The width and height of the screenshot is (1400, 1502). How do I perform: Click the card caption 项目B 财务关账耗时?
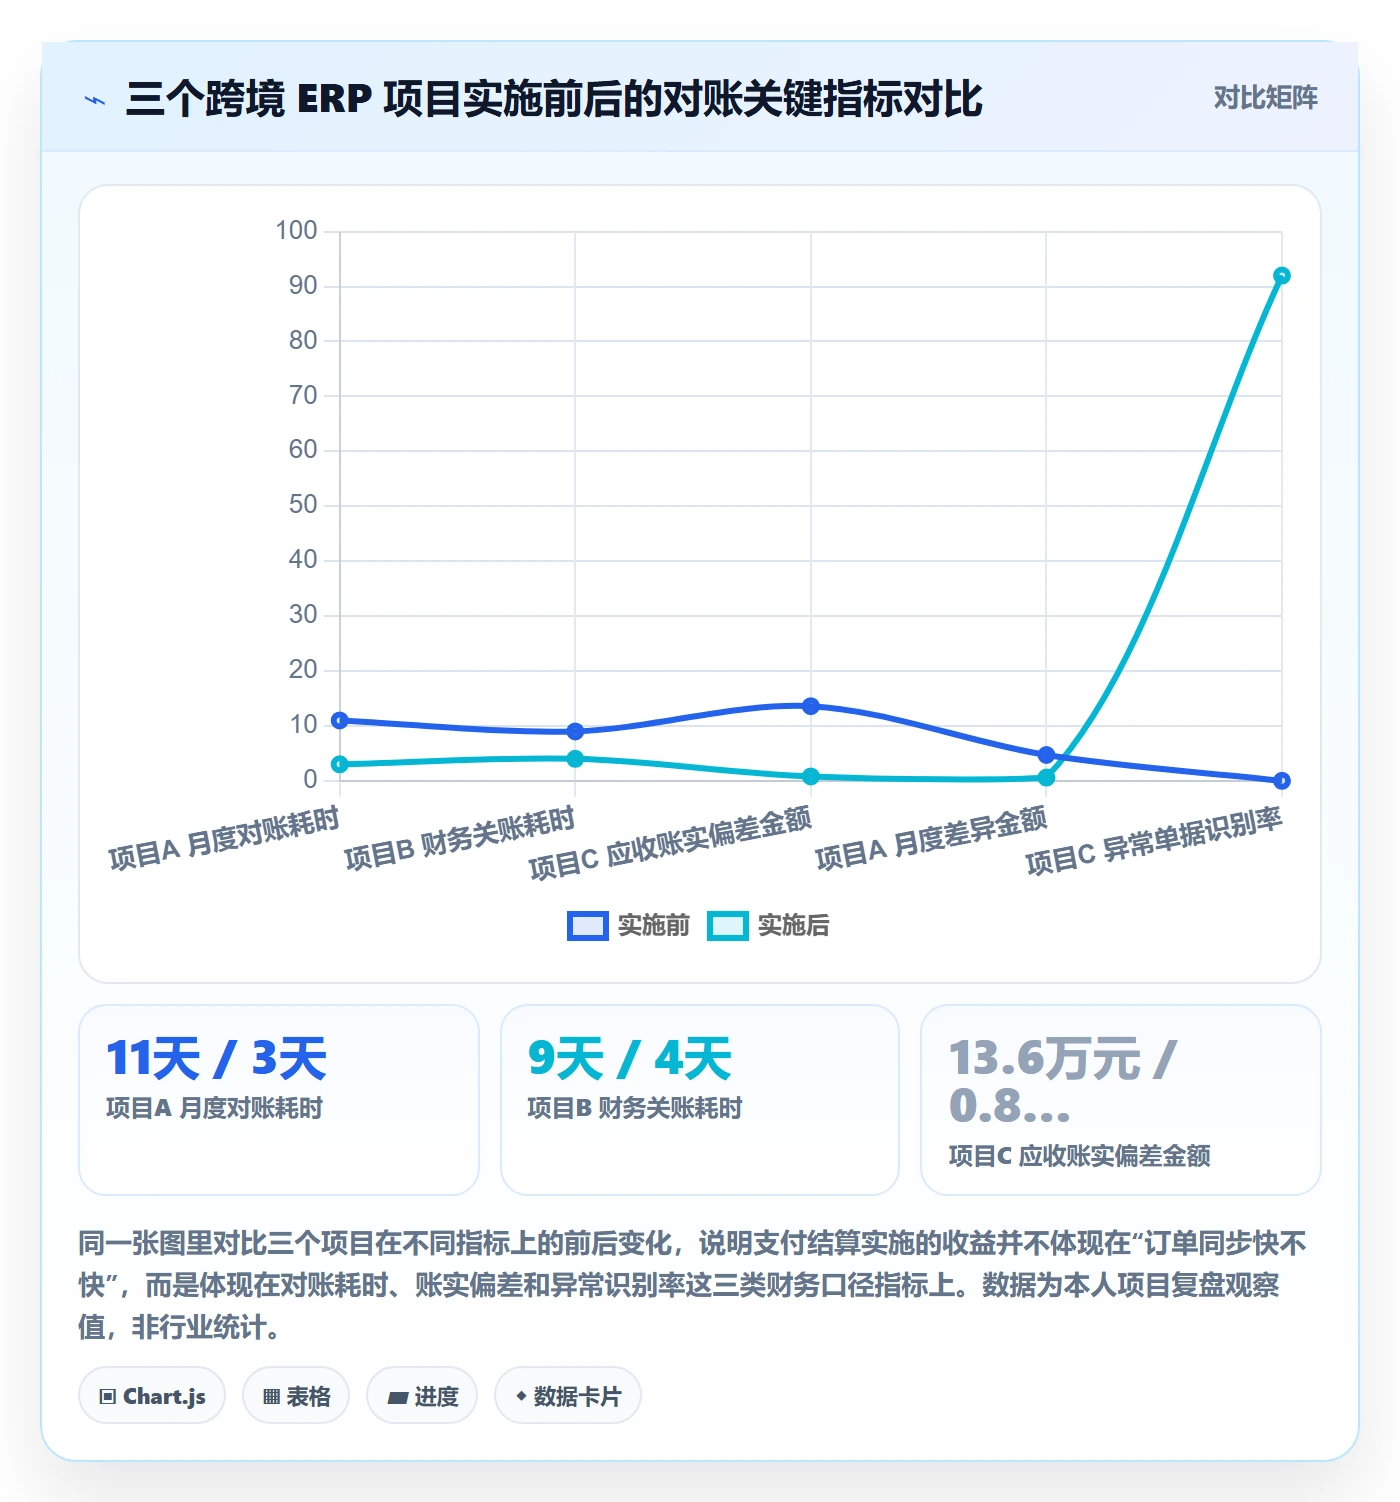pyautogui.click(x=635, y=1108)
